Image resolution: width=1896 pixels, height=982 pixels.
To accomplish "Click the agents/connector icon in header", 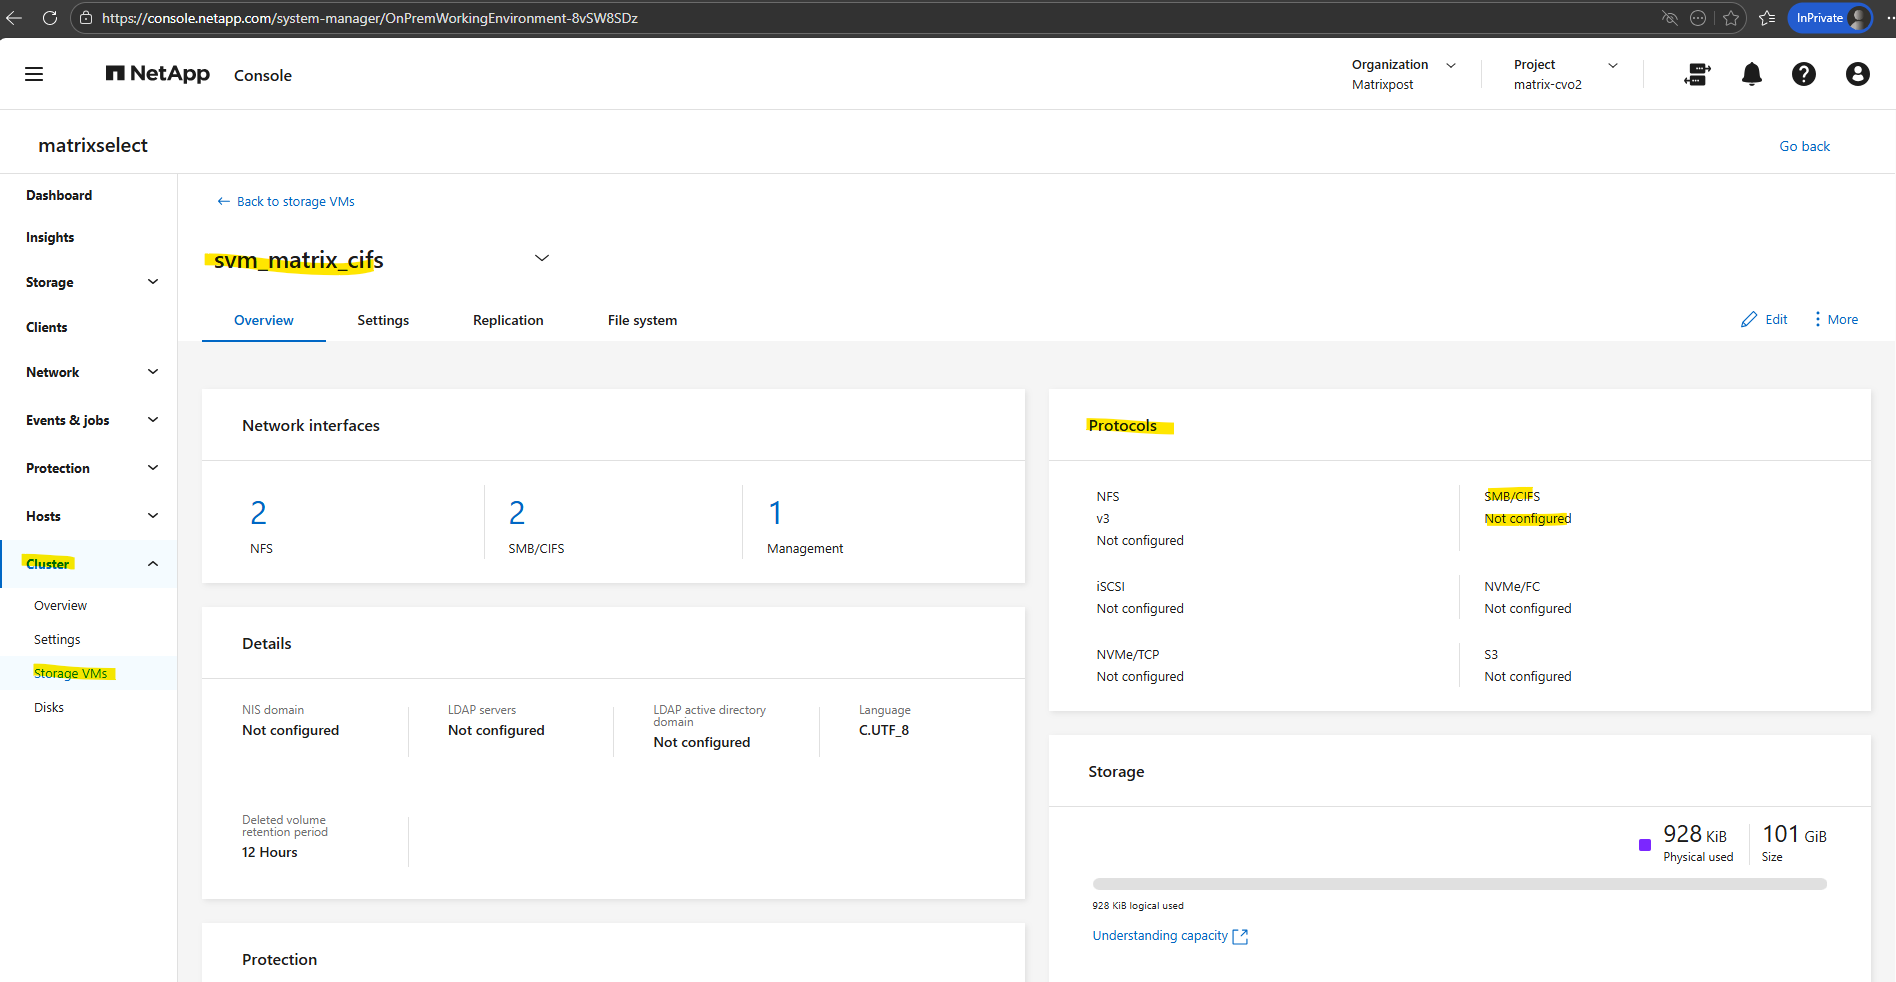I will click(x=1697, y=74).
